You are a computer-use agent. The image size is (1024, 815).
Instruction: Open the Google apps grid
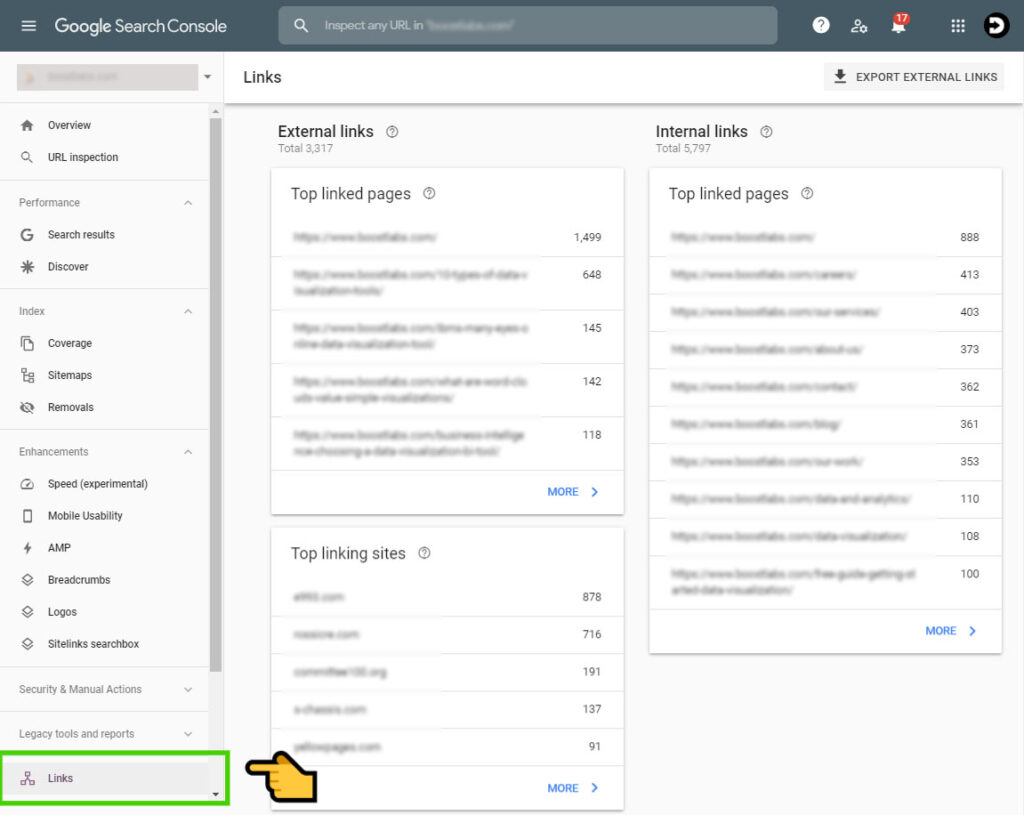[x=957, y=26]
